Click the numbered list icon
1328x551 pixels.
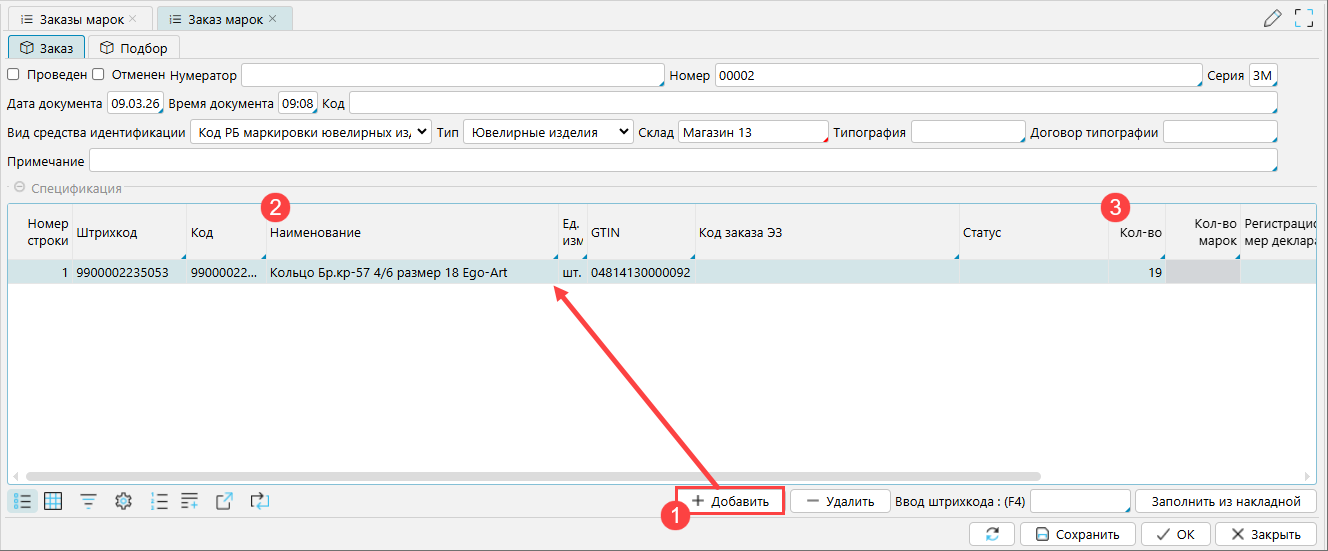click(x=159, y=502)
